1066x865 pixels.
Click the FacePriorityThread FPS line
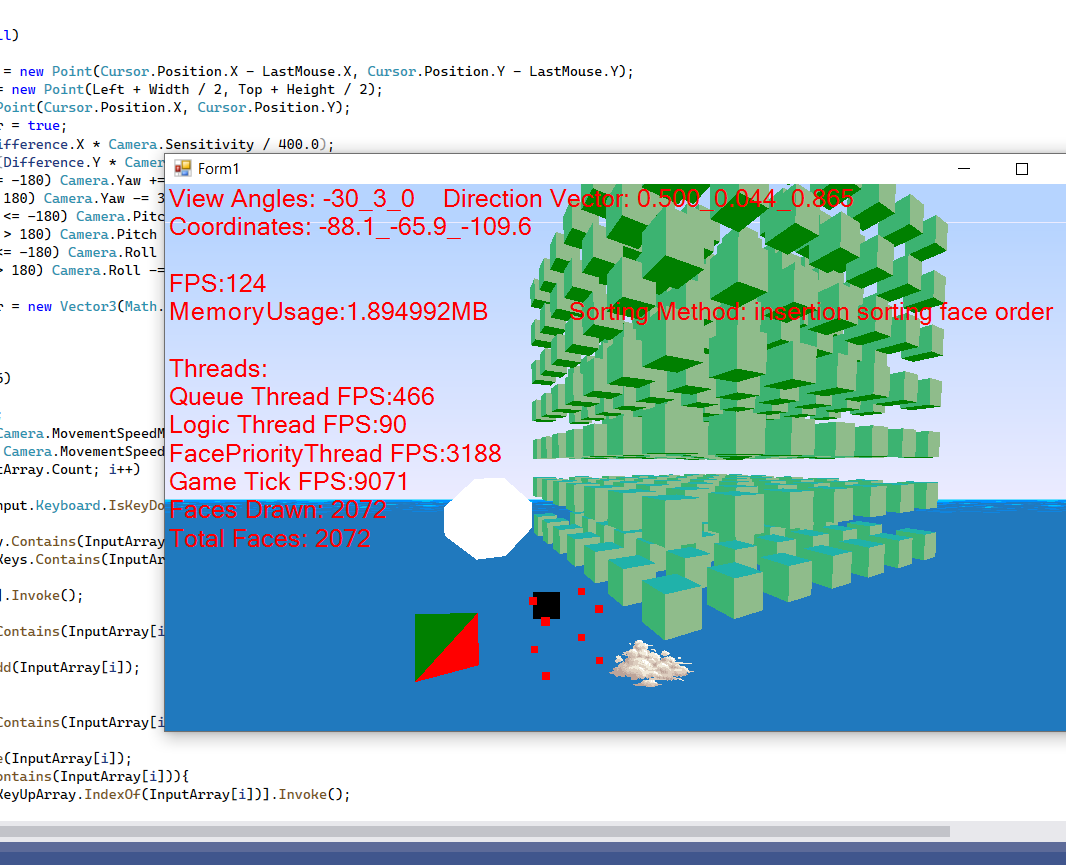(x=334, y=454)
